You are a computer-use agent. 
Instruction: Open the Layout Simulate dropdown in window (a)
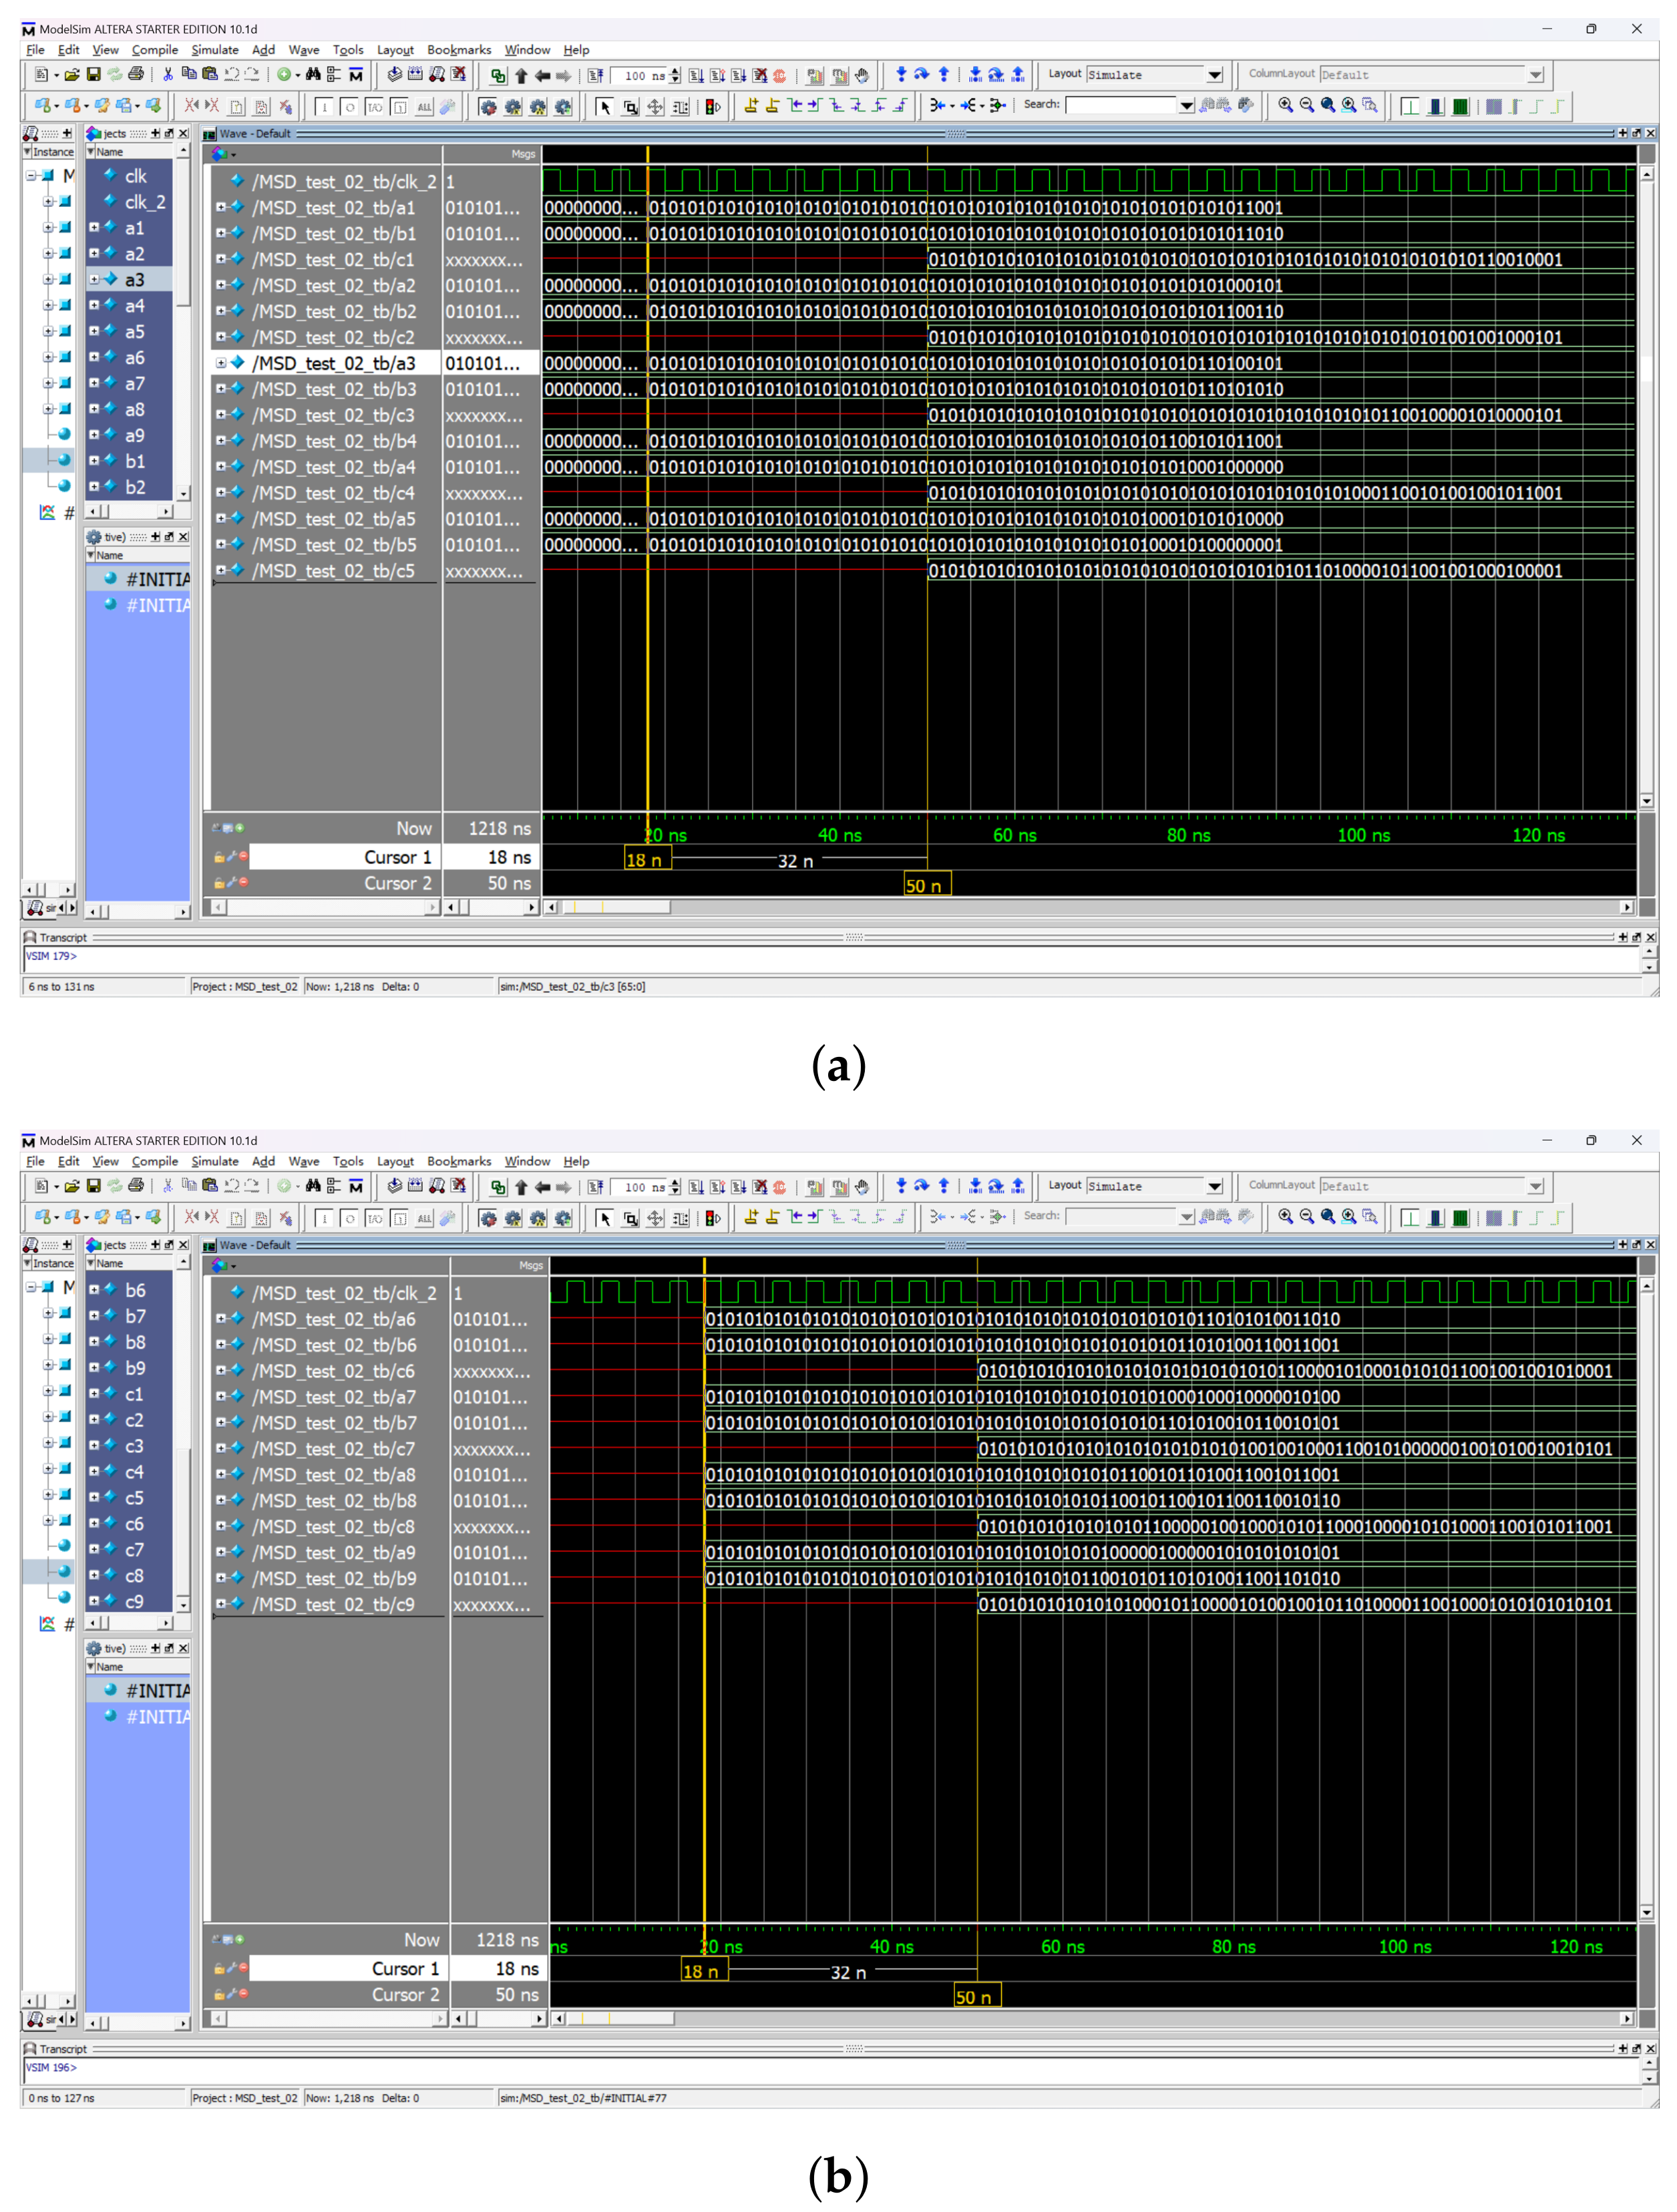1214,75
